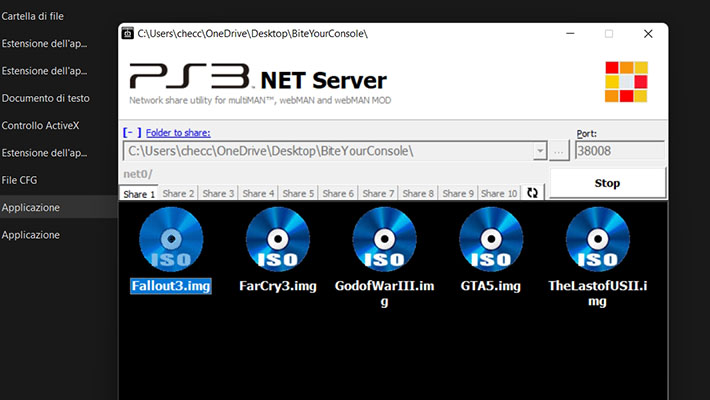The image size is (710, 400).
Task: Click the FarCry3.img file name label
Action: (x=278, y=286)
